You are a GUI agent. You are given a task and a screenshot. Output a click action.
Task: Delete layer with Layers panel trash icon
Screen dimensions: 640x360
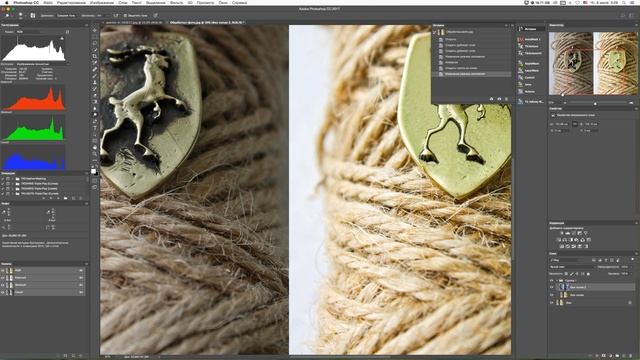(631, 356)
